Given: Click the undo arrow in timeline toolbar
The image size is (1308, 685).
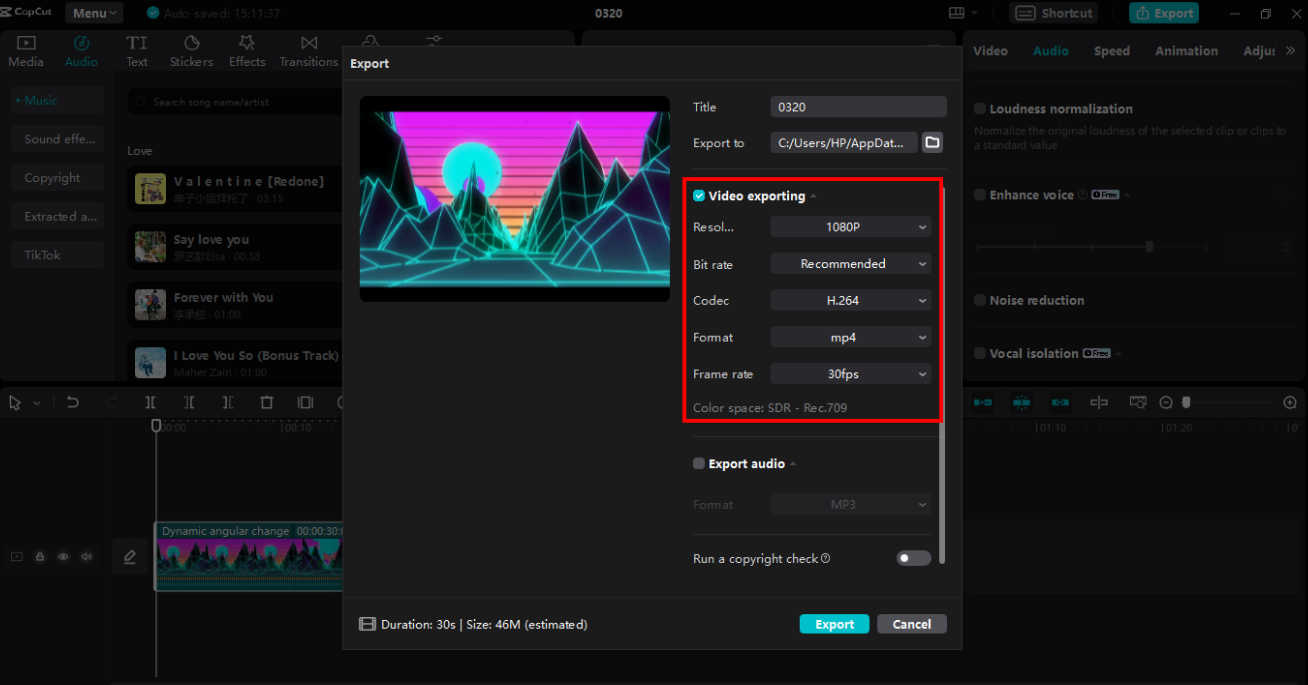Looking at the screenshot, I should point(73,402).
